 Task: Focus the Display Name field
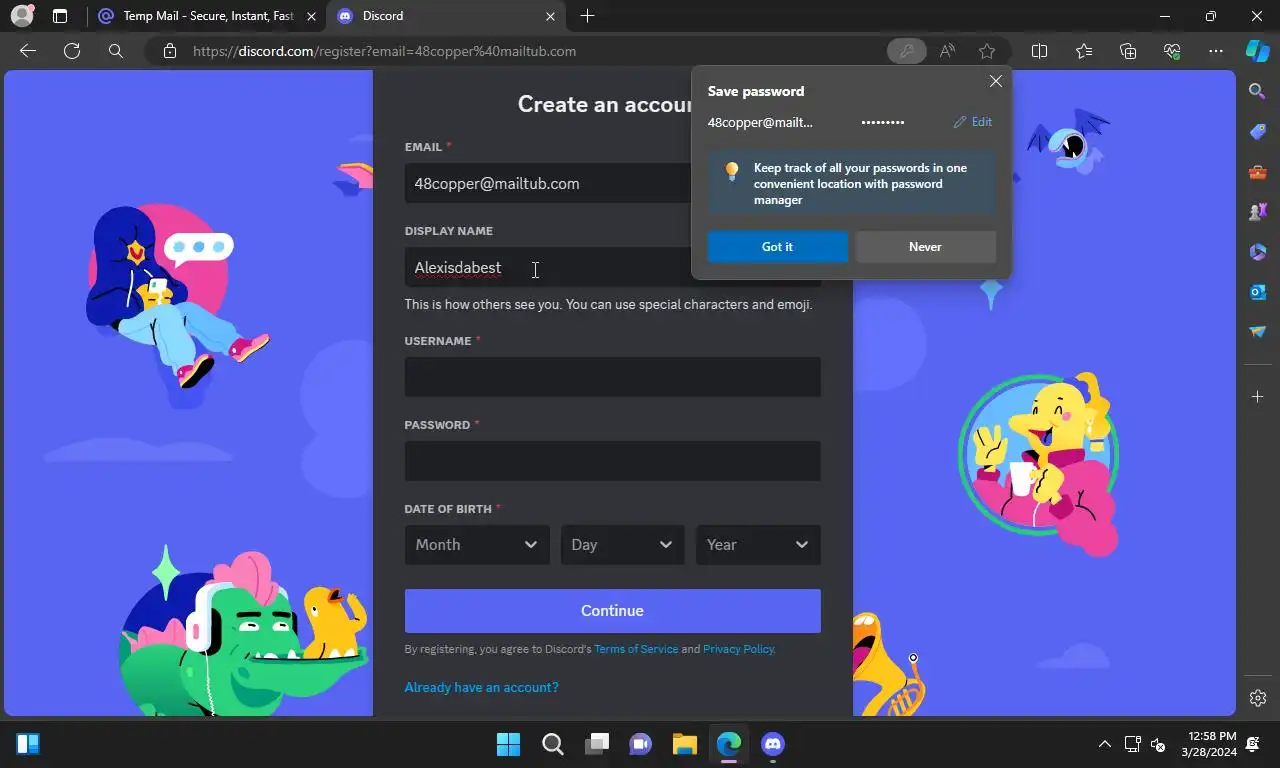pyautogui.click(x=548, y=268)
